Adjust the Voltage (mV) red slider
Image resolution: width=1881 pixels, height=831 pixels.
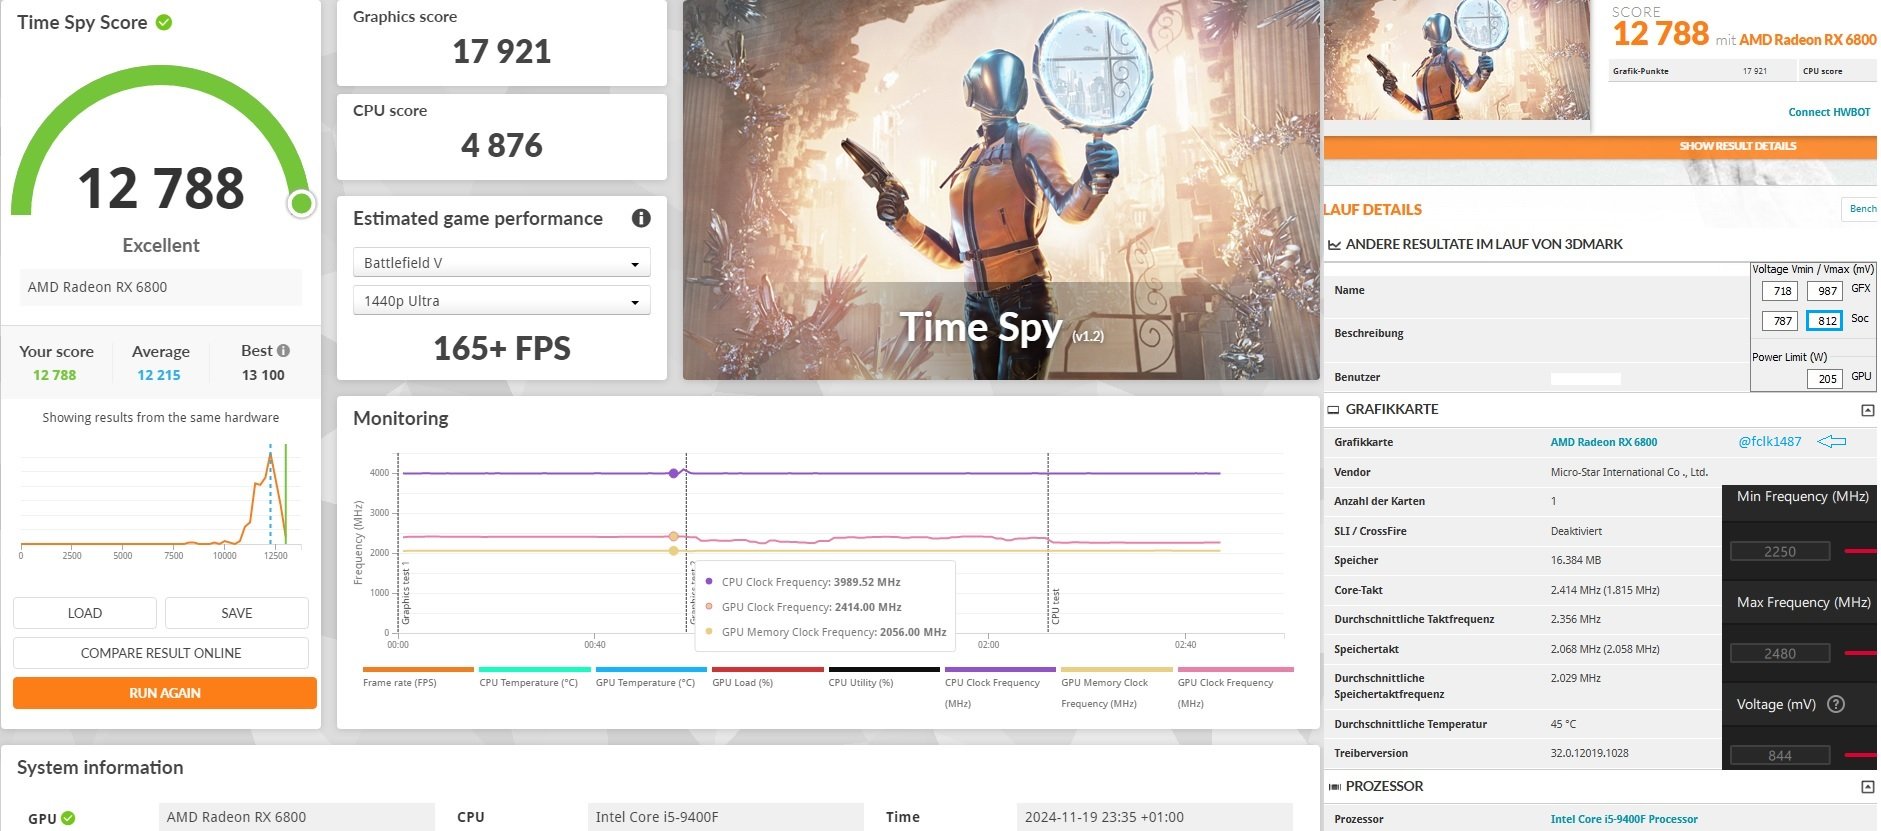[1861, 755]
